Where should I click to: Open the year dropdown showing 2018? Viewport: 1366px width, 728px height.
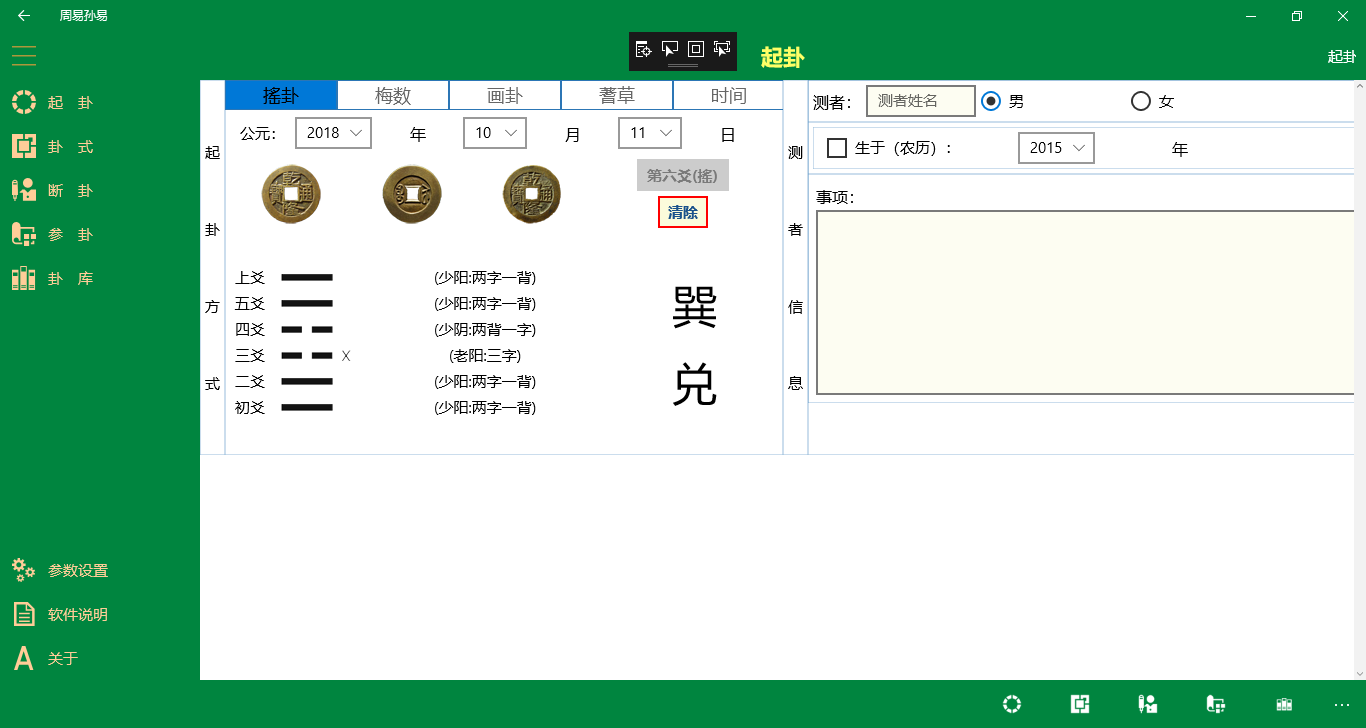tap(334, 133)
